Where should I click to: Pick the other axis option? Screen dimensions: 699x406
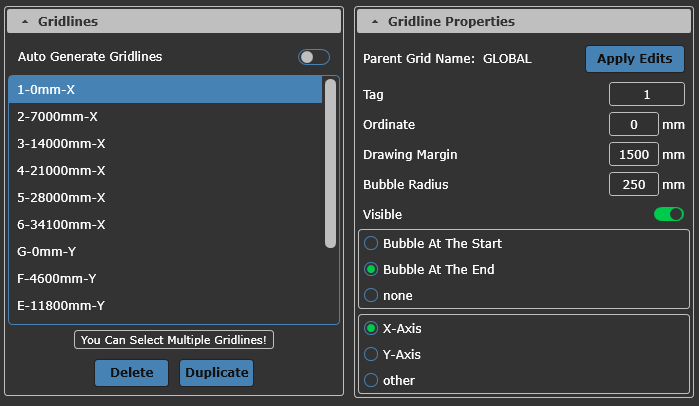point(372,380)
